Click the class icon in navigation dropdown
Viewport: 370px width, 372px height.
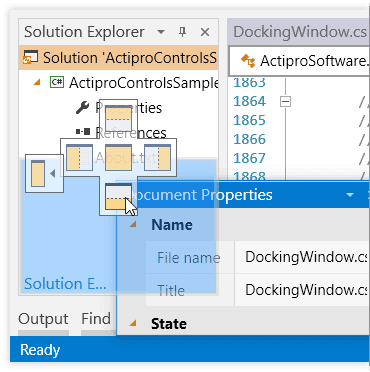(248, 61)
